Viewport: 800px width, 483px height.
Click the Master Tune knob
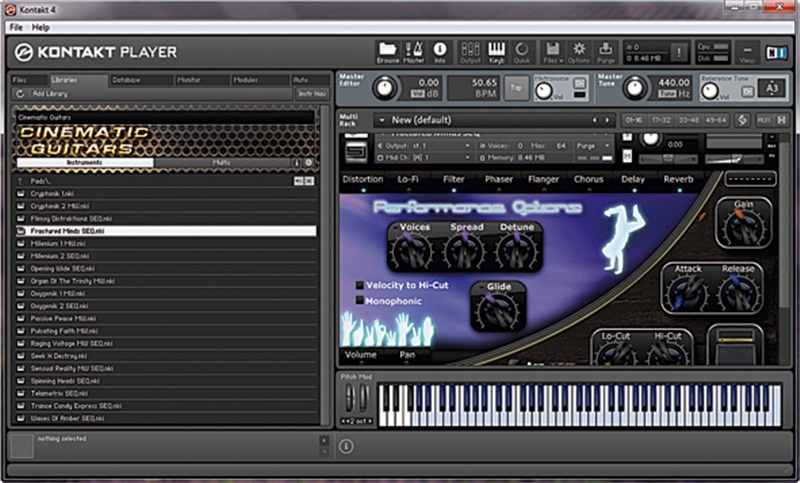pos(634,87)
